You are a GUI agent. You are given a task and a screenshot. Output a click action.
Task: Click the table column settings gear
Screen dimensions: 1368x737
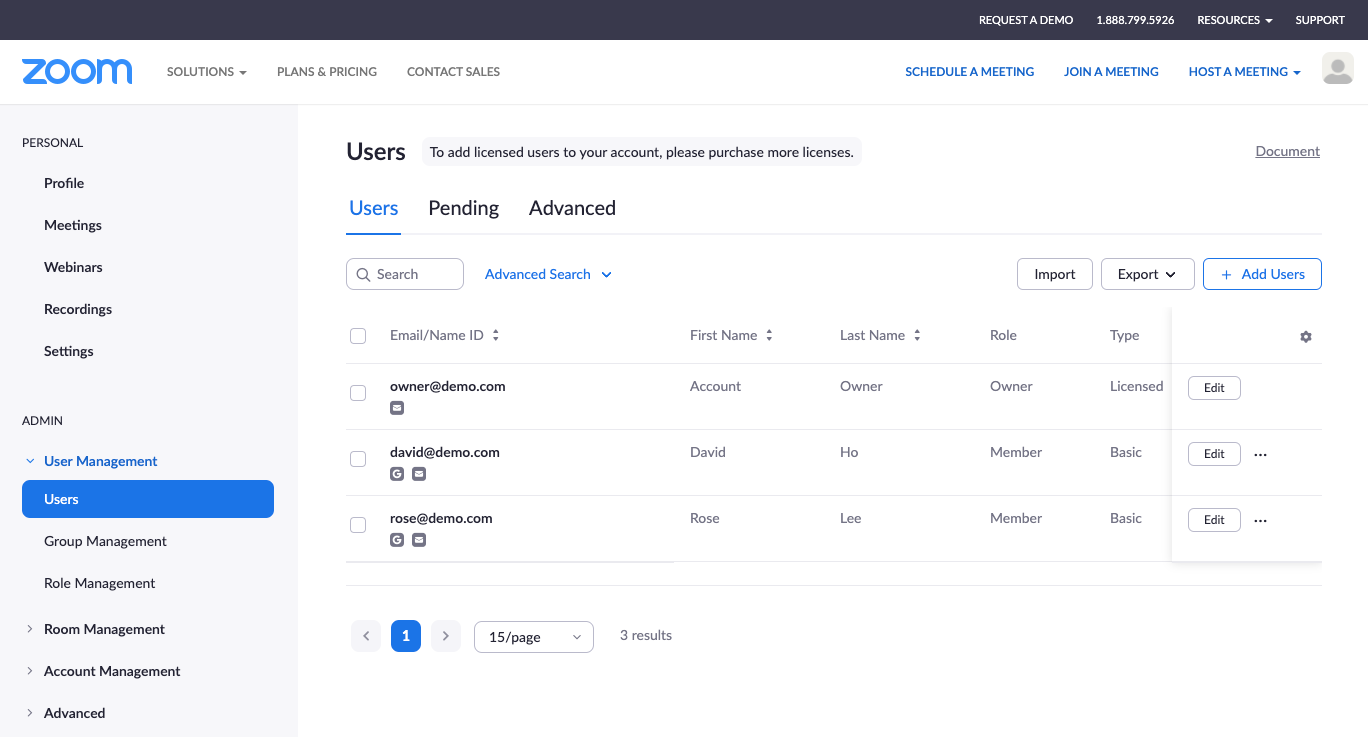[x=1305, y=337]
